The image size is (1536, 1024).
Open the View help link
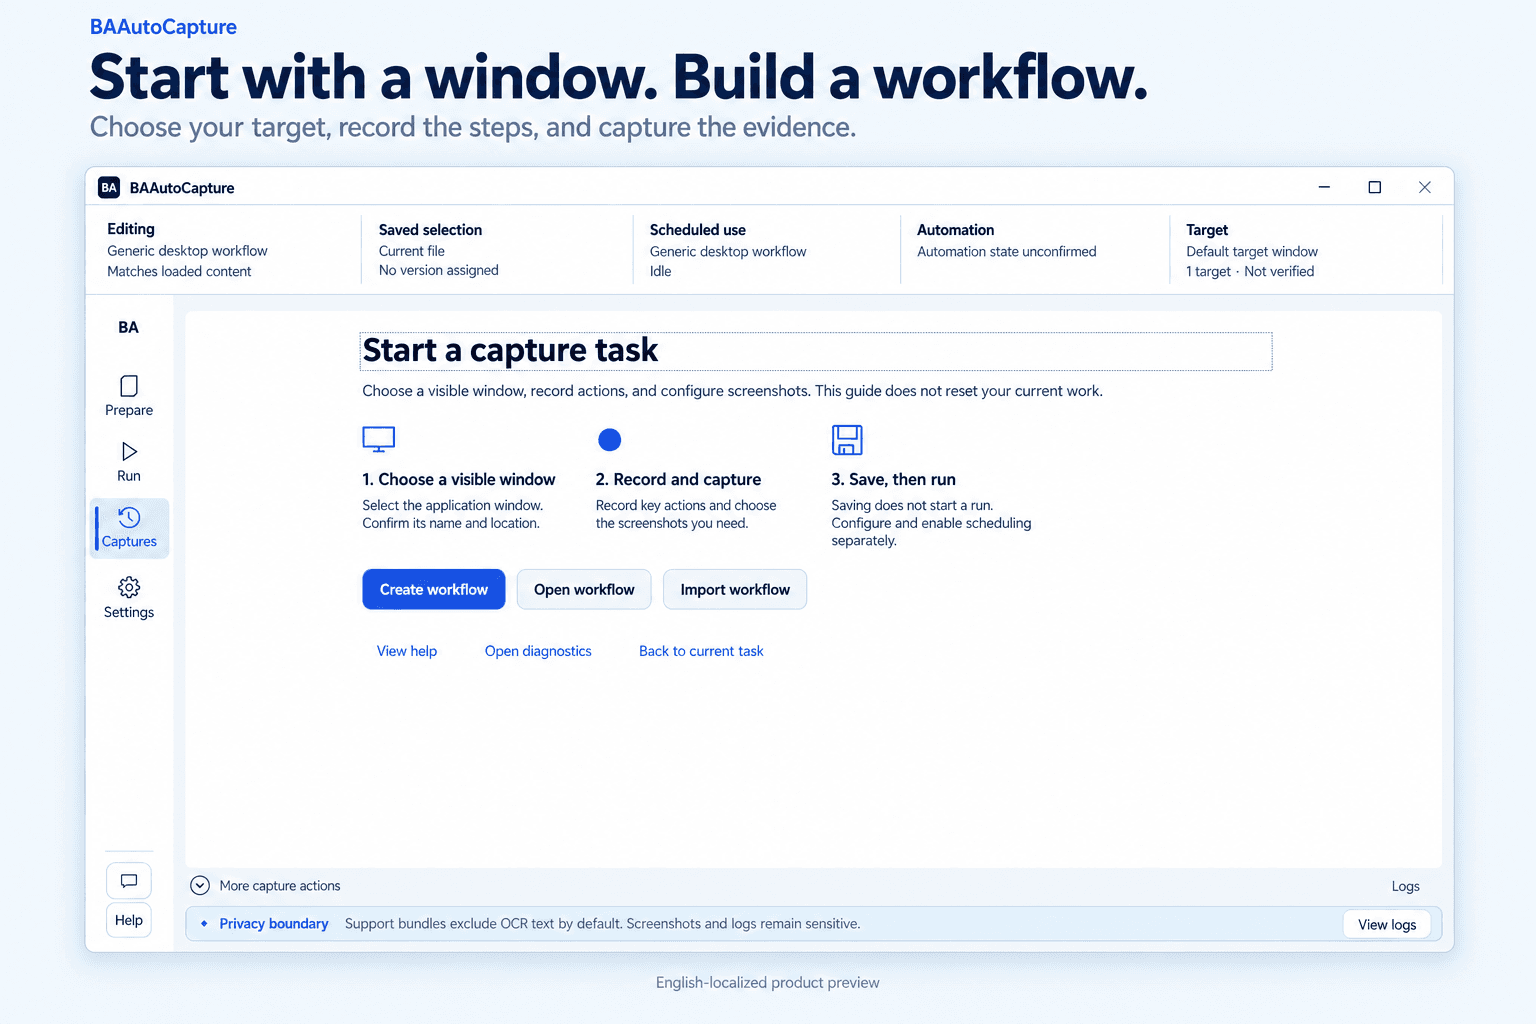[407, 651]
